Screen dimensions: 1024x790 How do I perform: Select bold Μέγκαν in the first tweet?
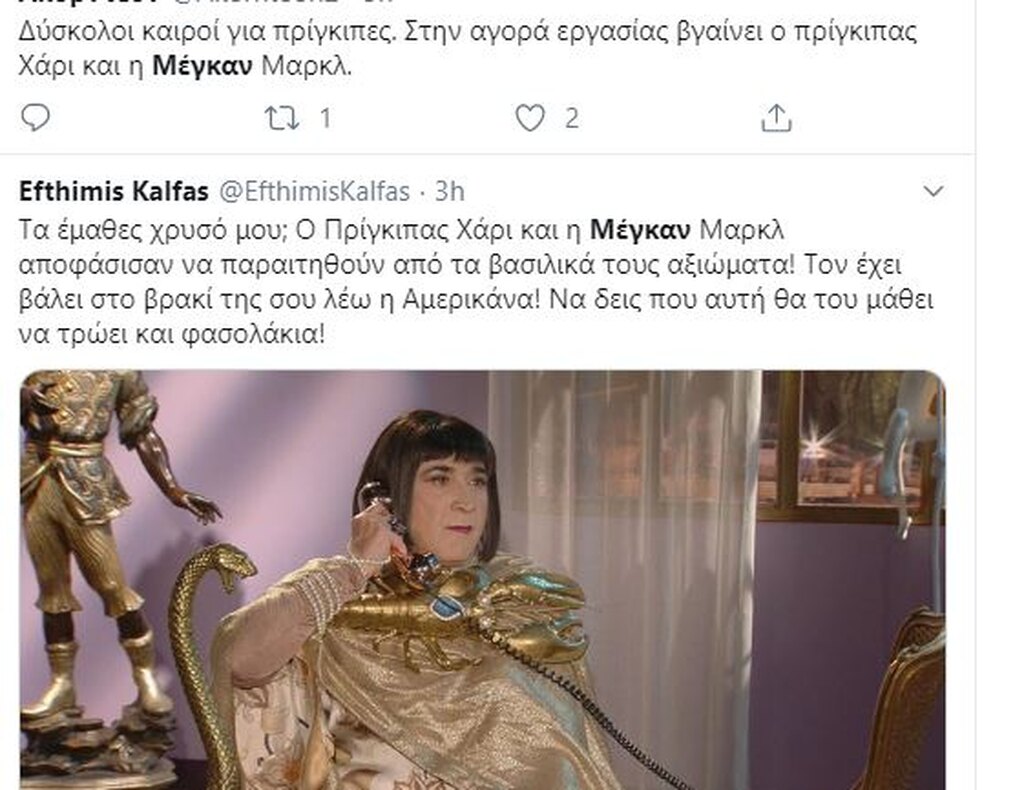click(x=202, y=67)
